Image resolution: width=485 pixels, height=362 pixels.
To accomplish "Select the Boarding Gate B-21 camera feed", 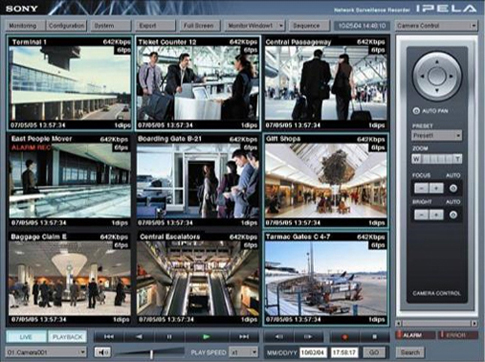I will (198, 180).
